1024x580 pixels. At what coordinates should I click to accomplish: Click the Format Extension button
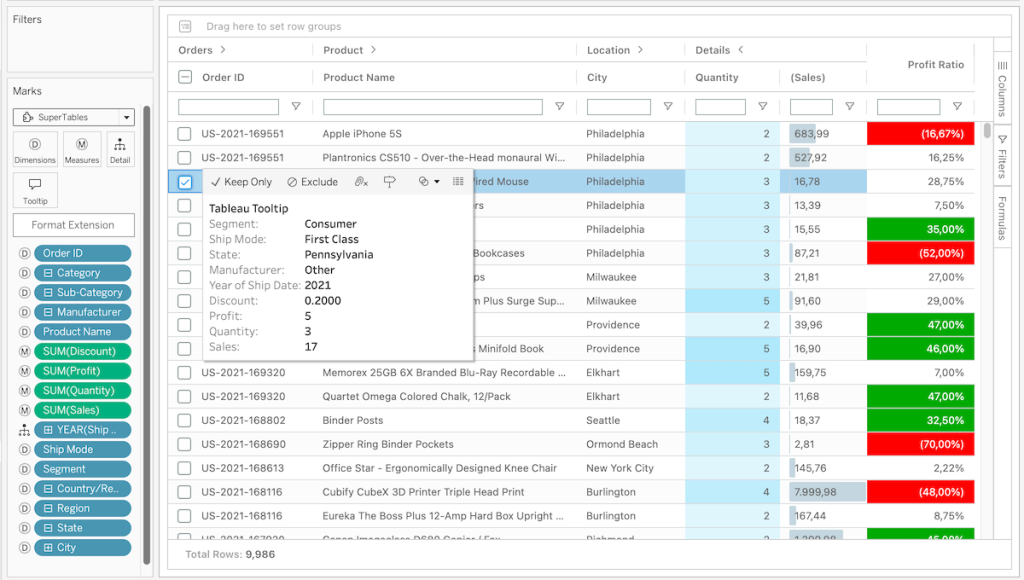click(73, 225)
